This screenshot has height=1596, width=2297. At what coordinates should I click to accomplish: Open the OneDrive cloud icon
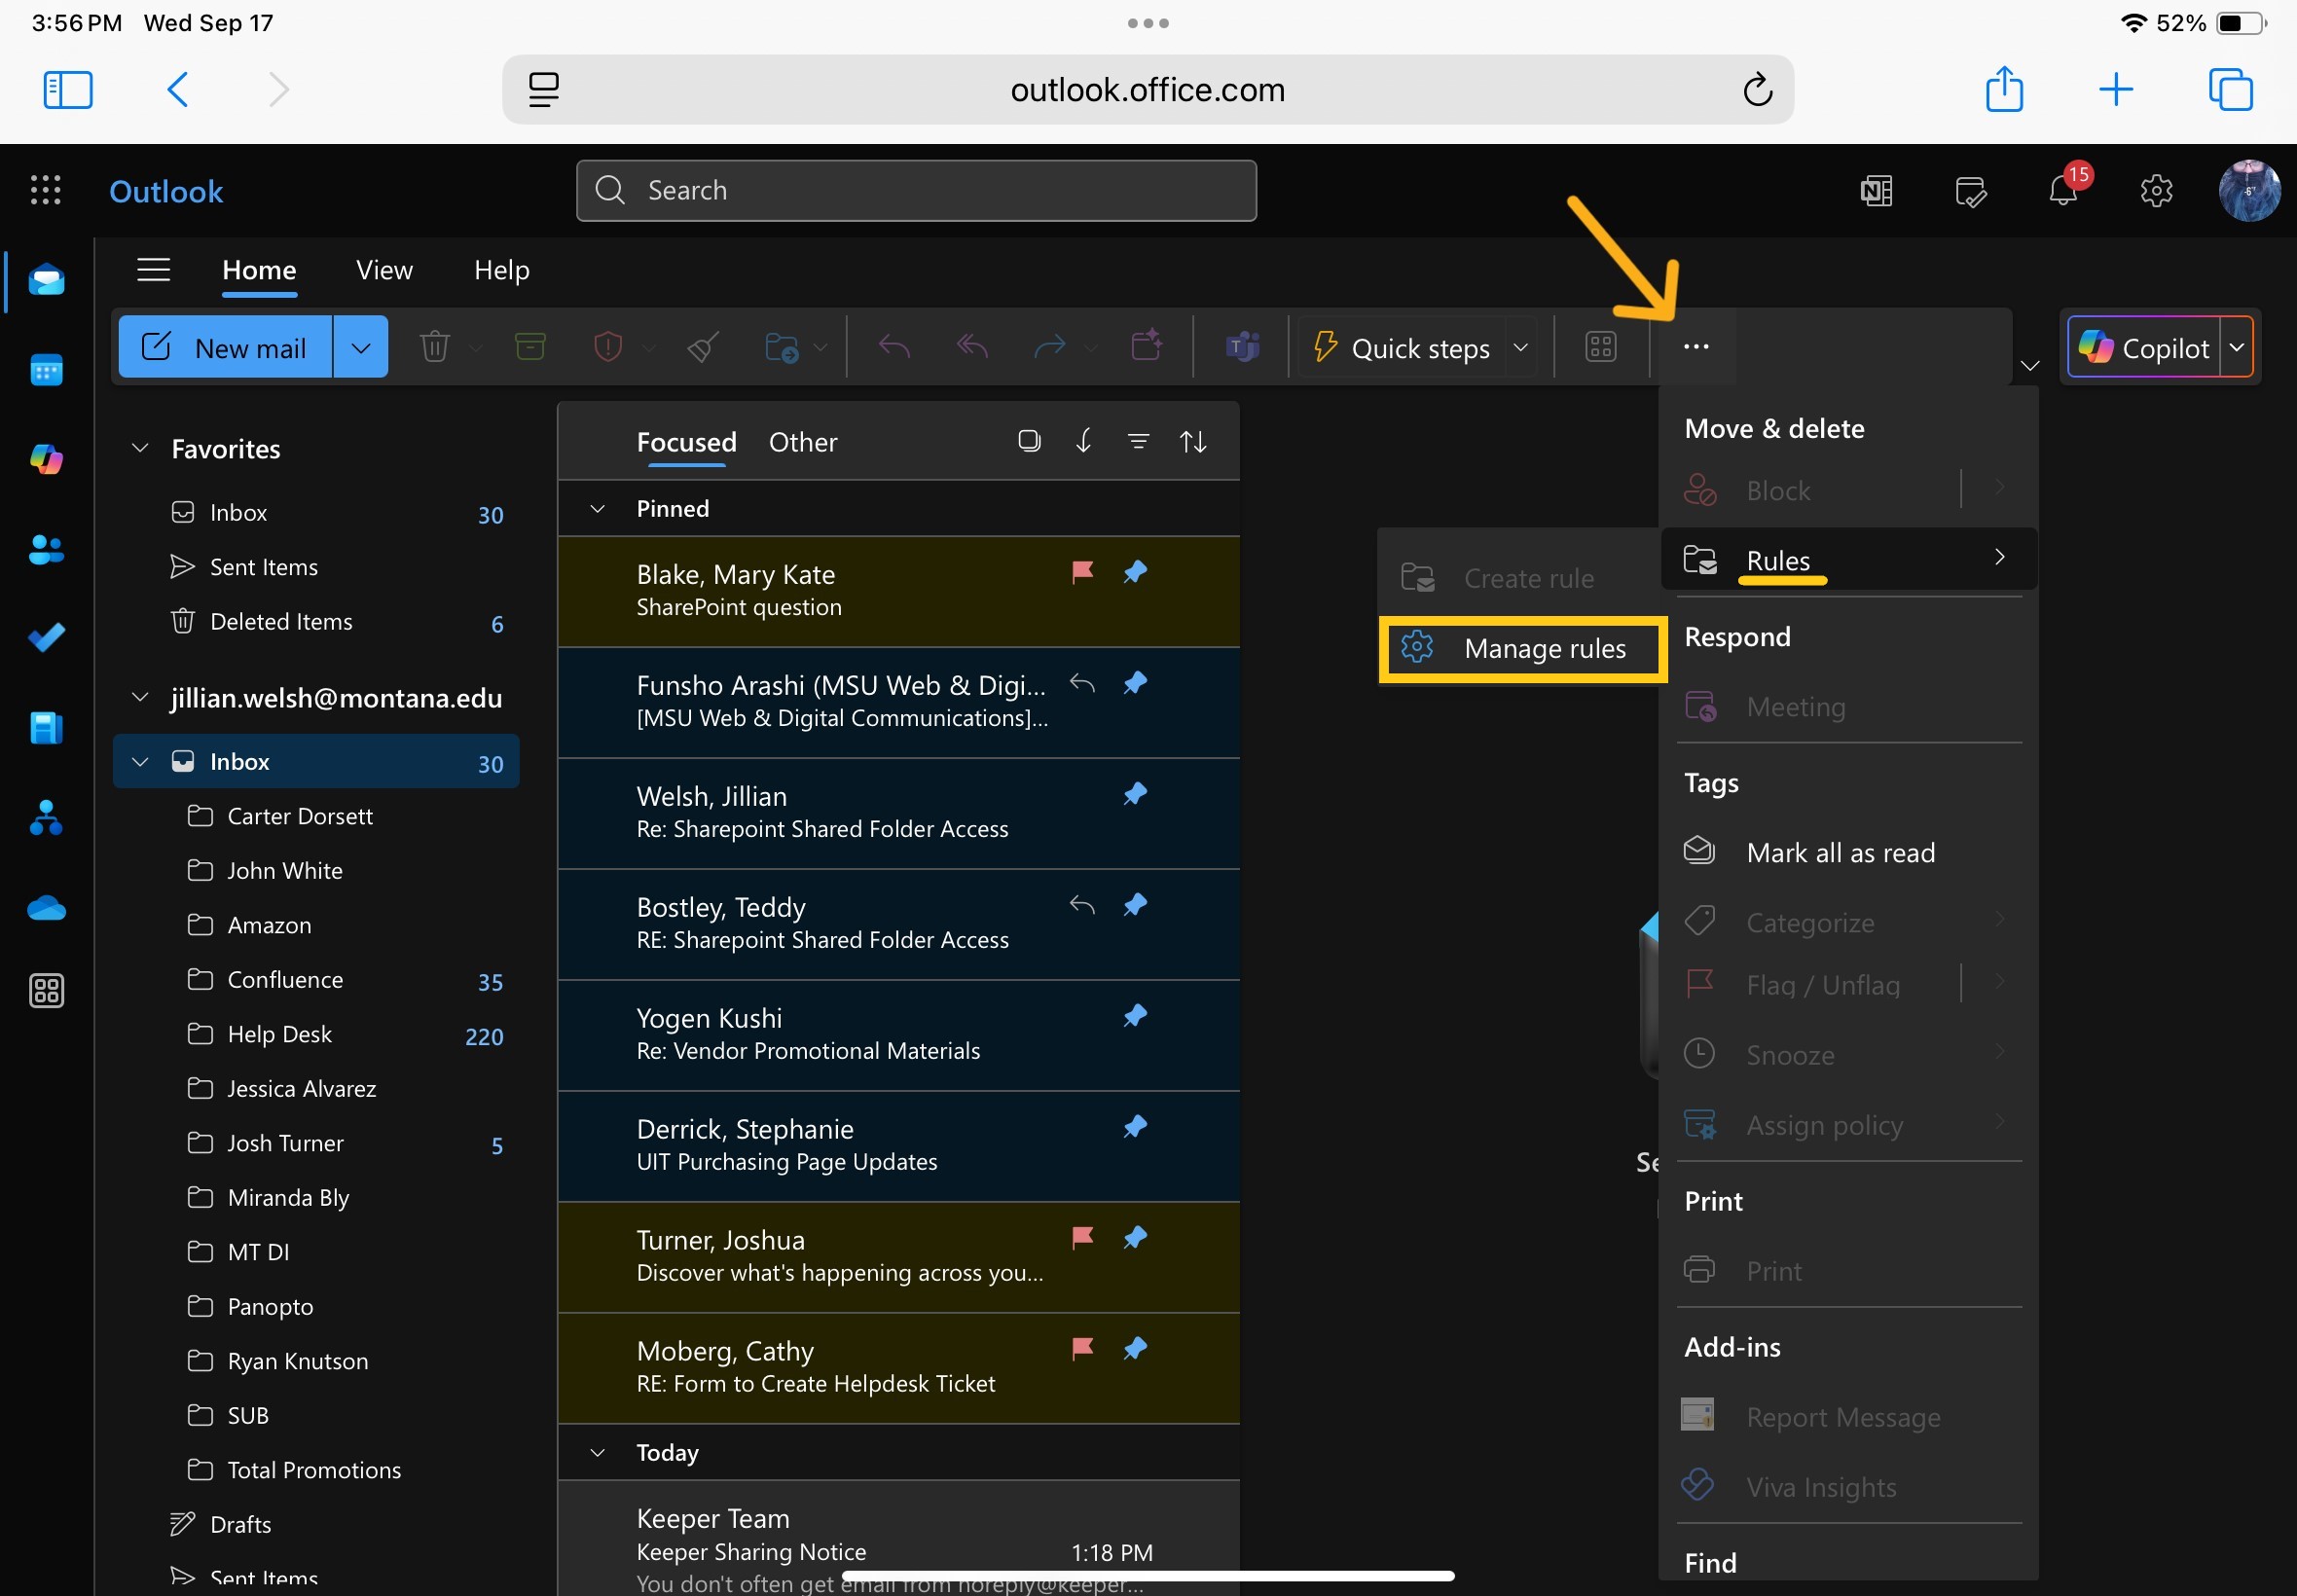pyautogui.click(x=46, y=908)
